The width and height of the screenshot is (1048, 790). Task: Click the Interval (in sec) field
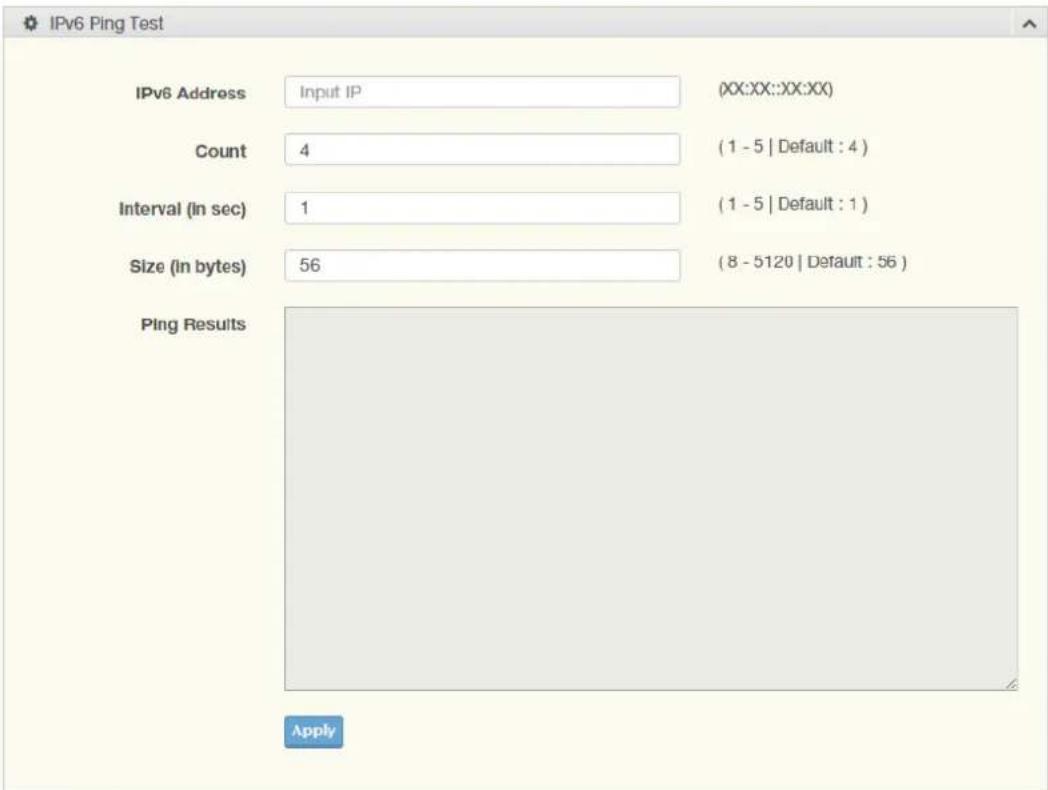coord(482,208)
